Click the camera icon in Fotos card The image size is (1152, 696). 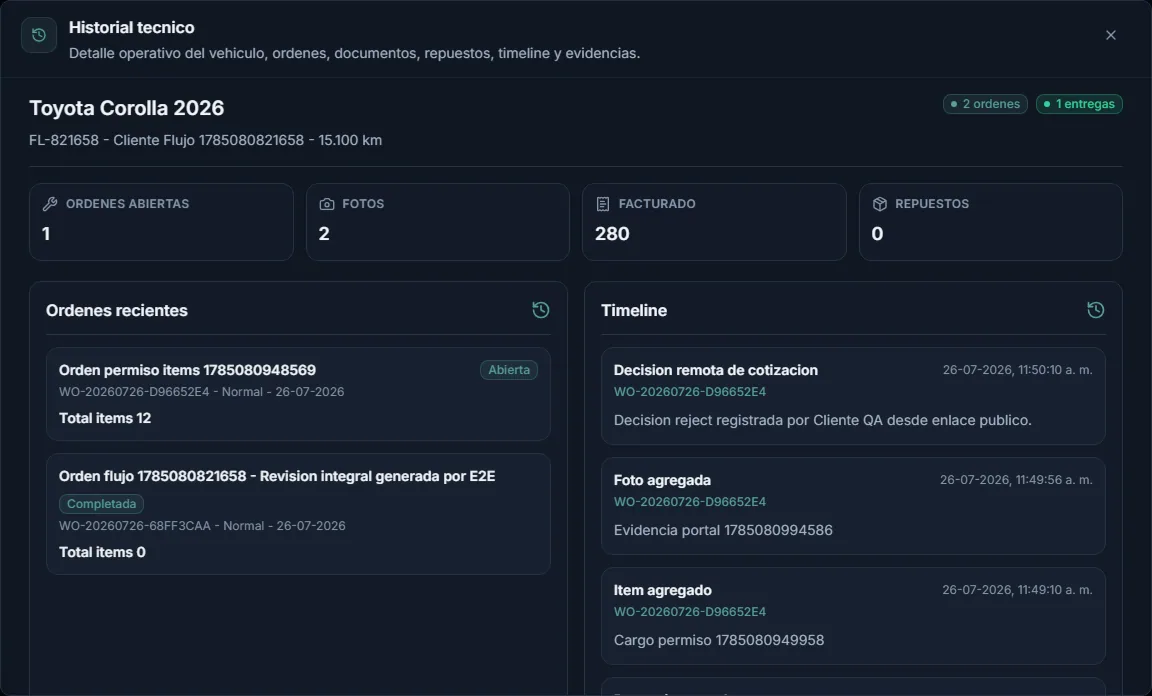(326, 204)
